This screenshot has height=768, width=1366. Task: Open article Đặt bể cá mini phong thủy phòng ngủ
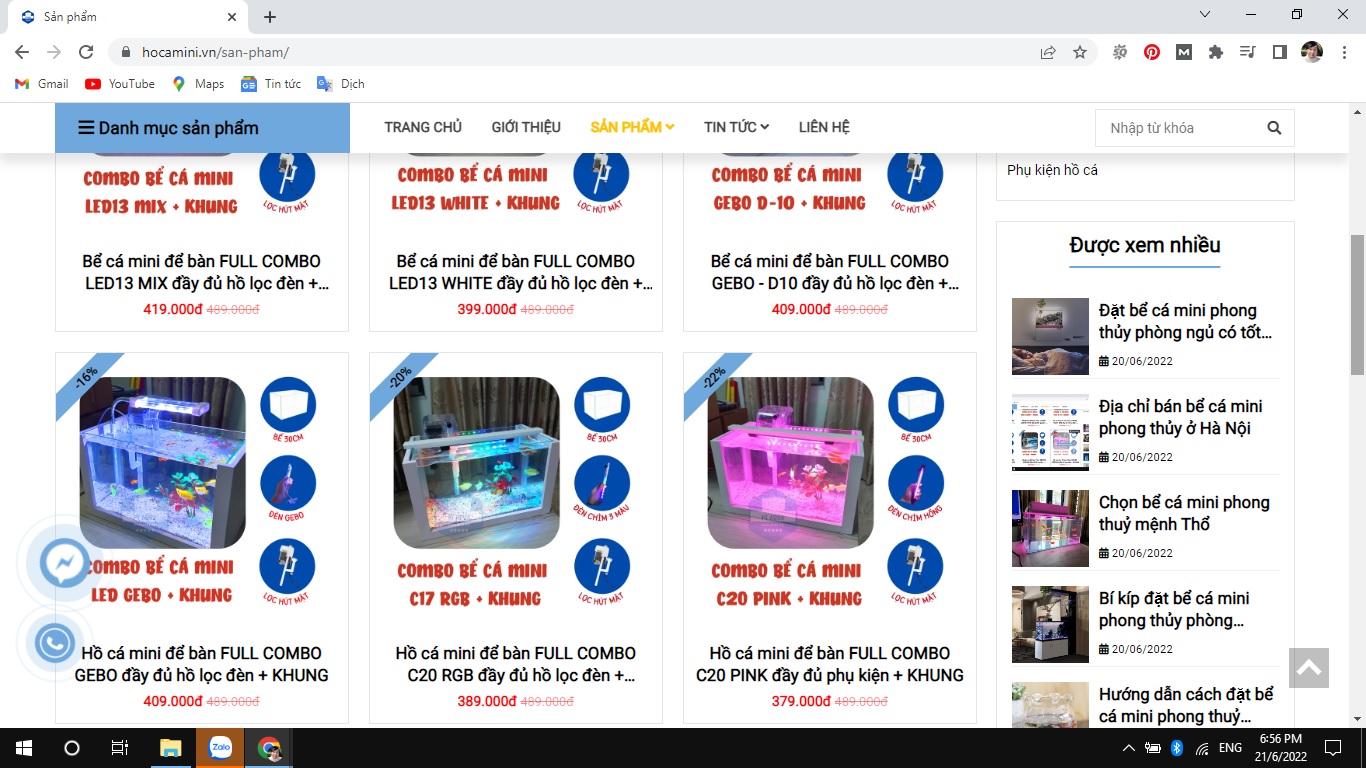pos(1185,321)
